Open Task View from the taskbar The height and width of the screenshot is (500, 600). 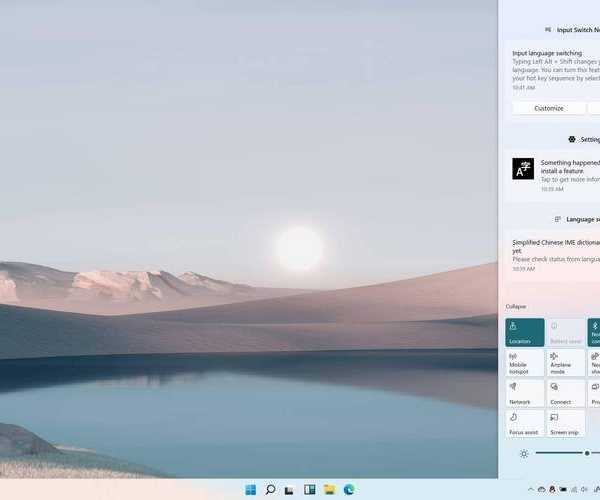click(x=290, y=489)
